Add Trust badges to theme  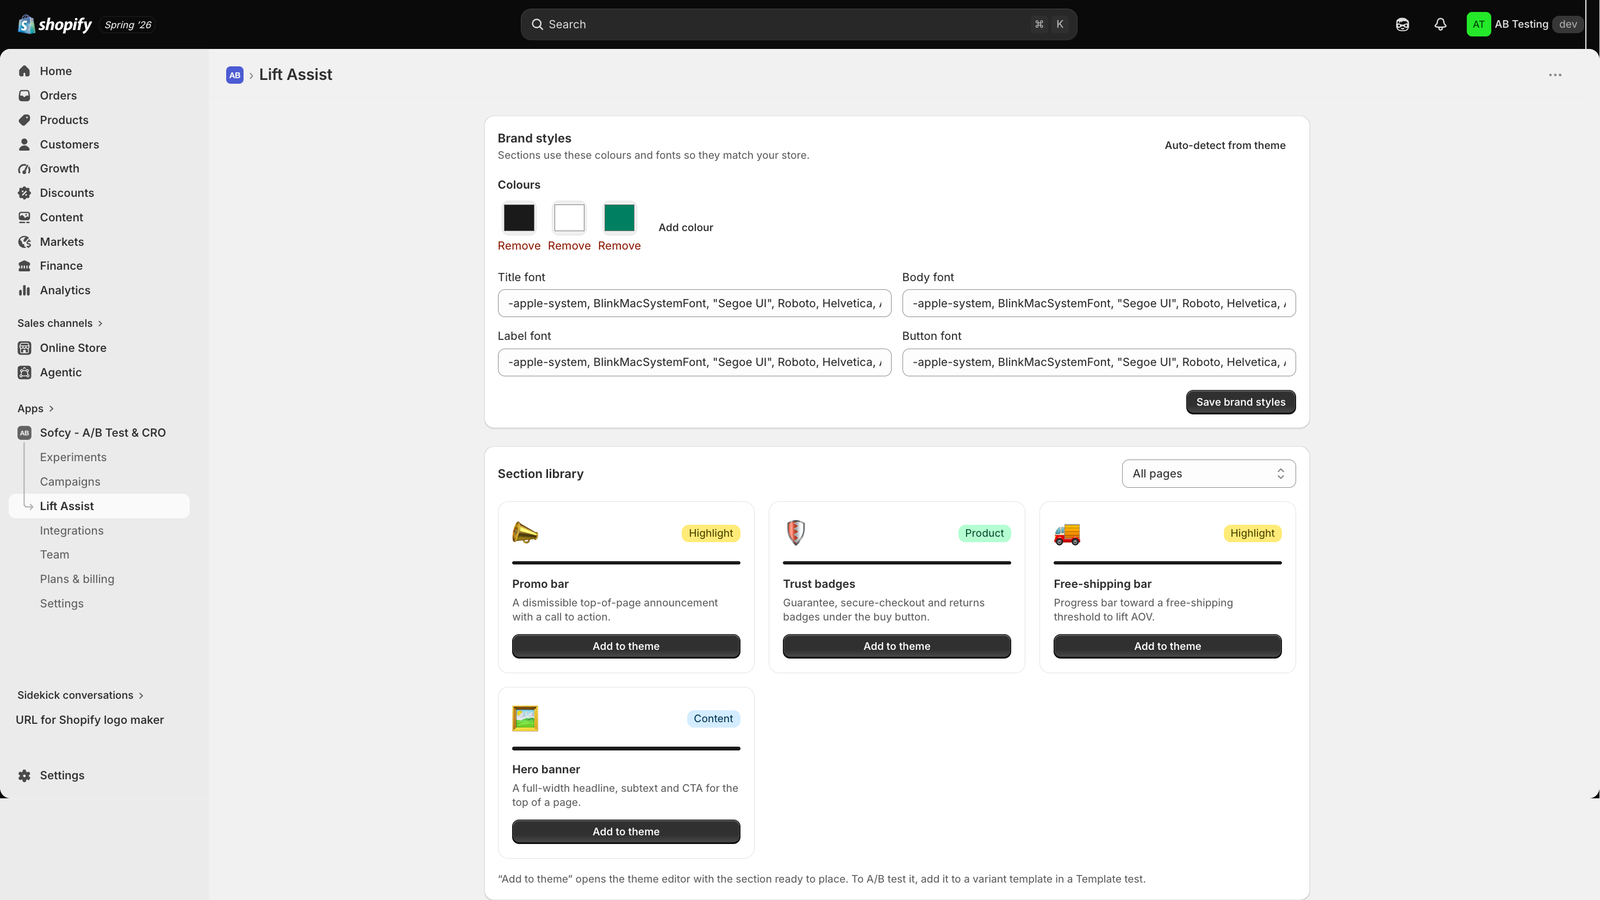[x=897, y=646]
